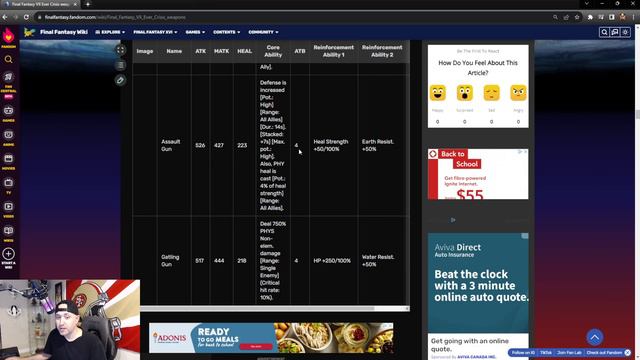The width and height of the screenshot is (640, 360).
Task: Open wiki discussions icon in header
Action: pyautogui.click(x=615, y=32)
